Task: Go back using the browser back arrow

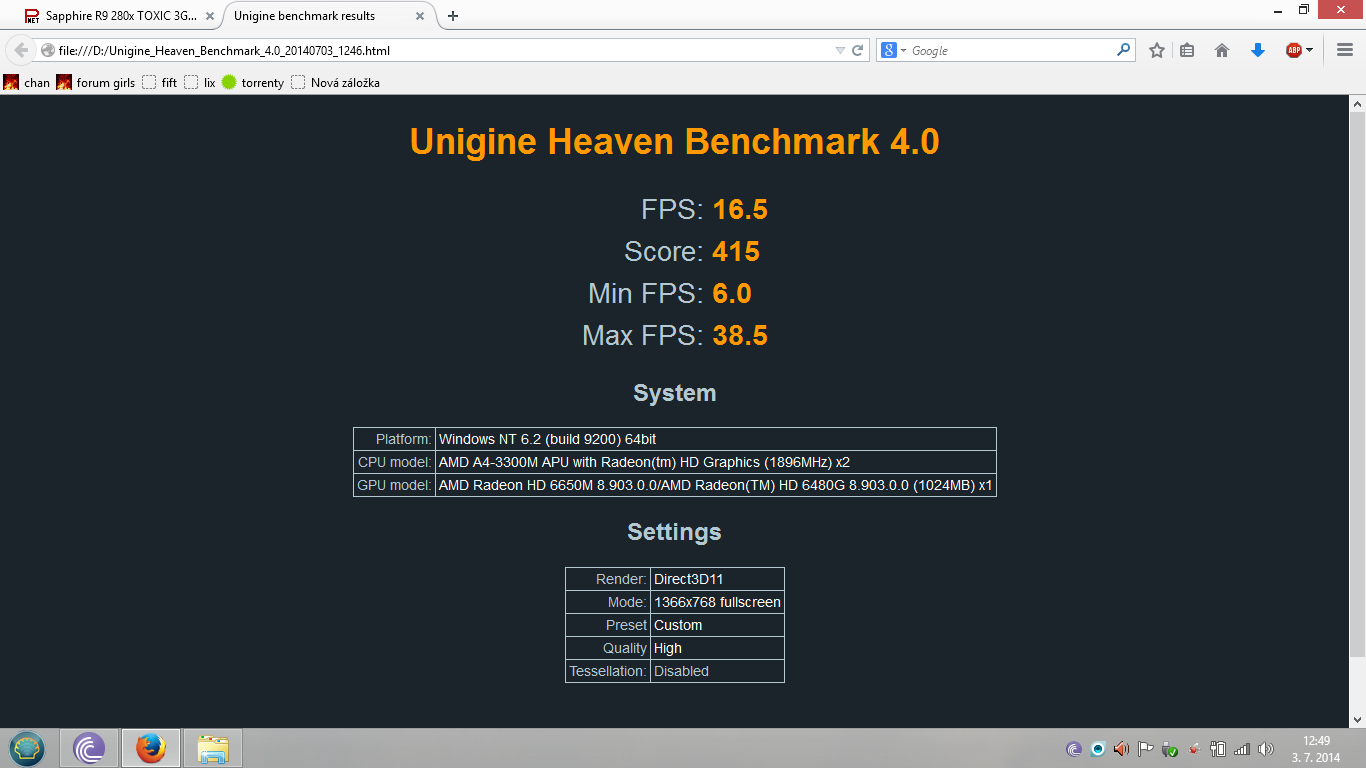Action: (21, 50)
